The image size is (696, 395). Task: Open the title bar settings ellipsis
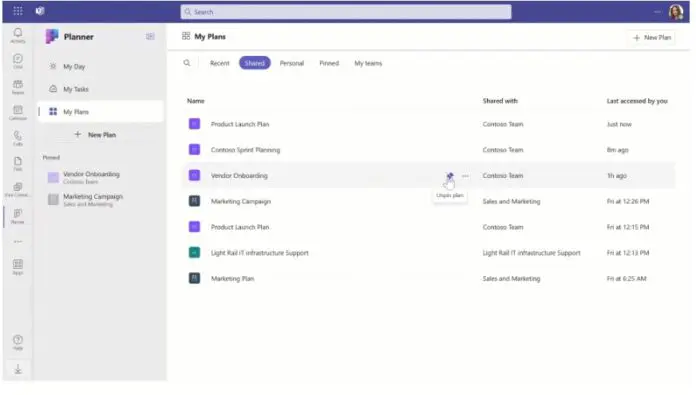(x=657, y=12)
